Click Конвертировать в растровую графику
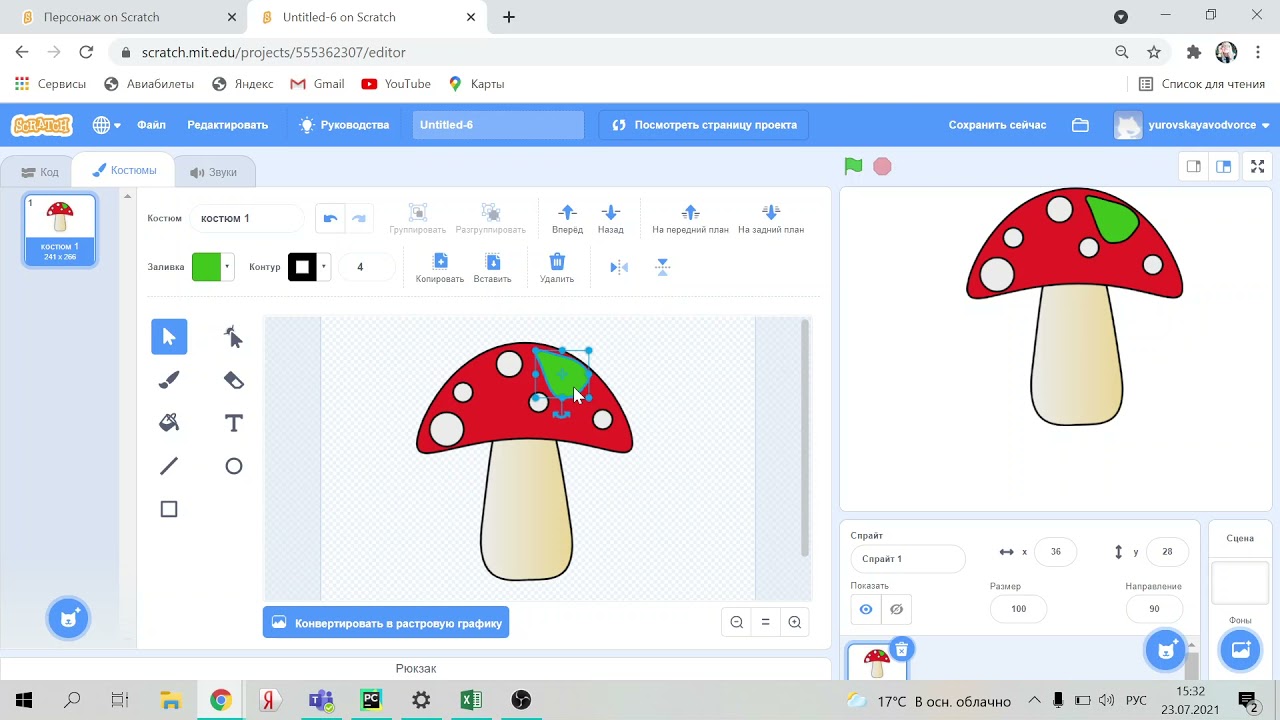1280x720 pixels. coord(386,622)
